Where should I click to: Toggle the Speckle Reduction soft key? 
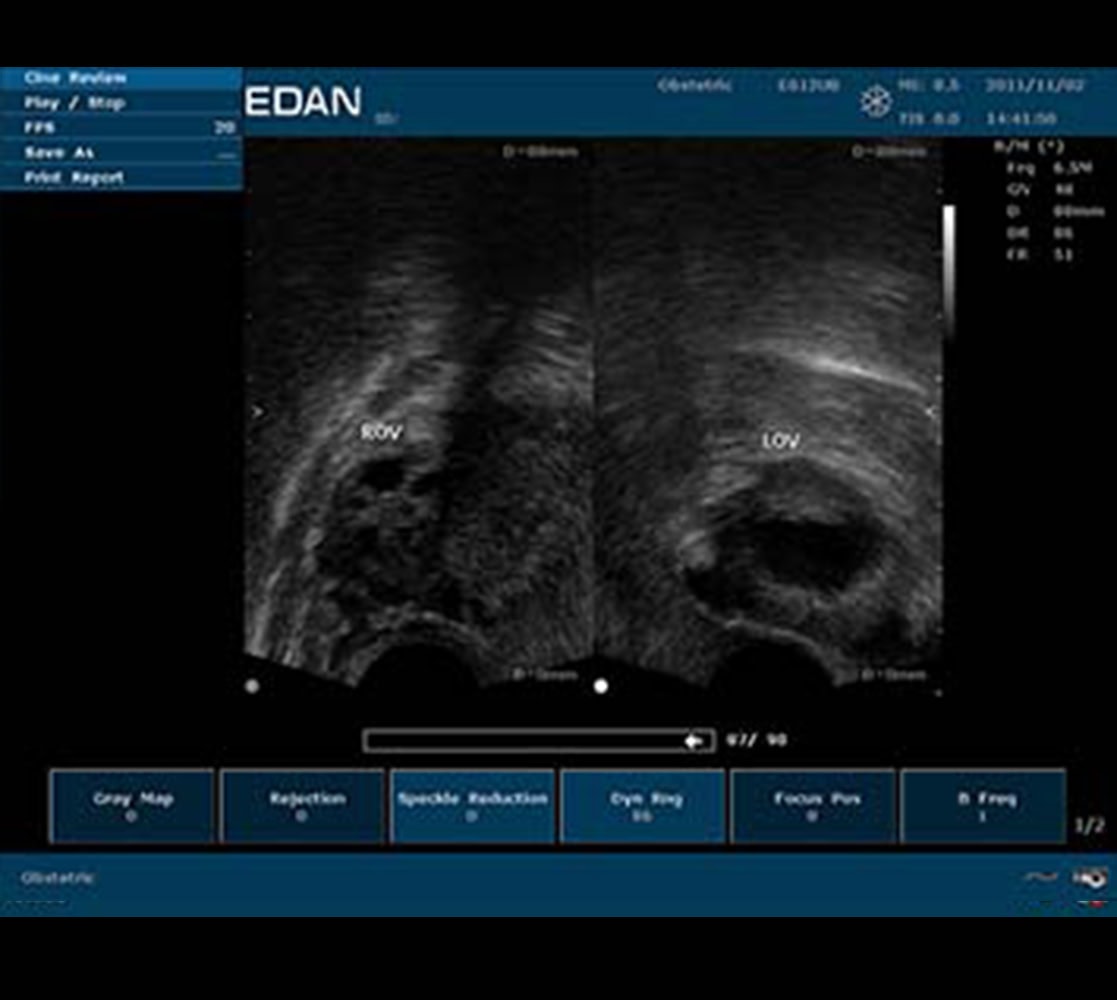click(x=472, y=804)
